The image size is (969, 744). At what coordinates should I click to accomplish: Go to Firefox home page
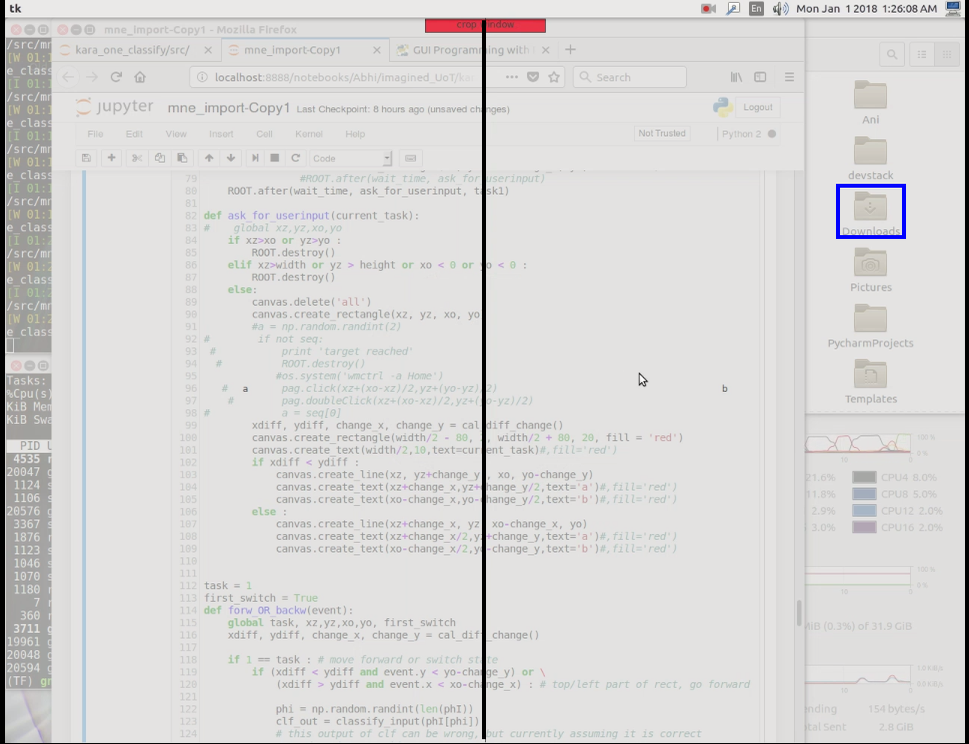(140, 77)
